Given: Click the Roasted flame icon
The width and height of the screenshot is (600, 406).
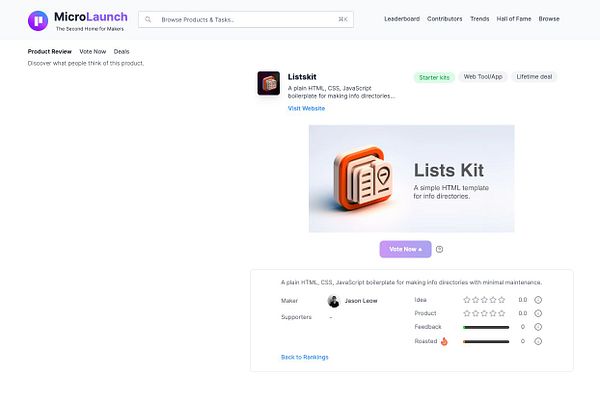Looking at the screenshot, I should click(x=444, y=341).
